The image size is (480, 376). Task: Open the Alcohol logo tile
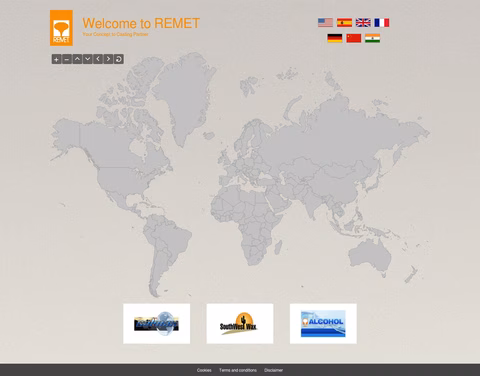323,324
